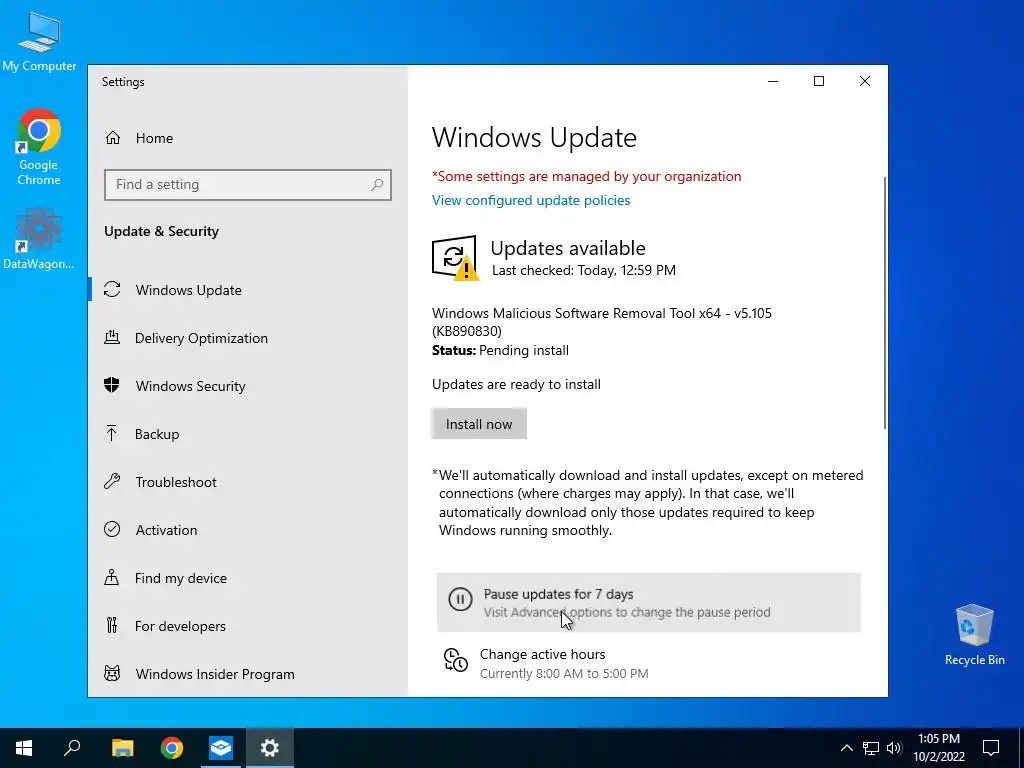Click the Activation checkmark icon

tap(112, 530)
